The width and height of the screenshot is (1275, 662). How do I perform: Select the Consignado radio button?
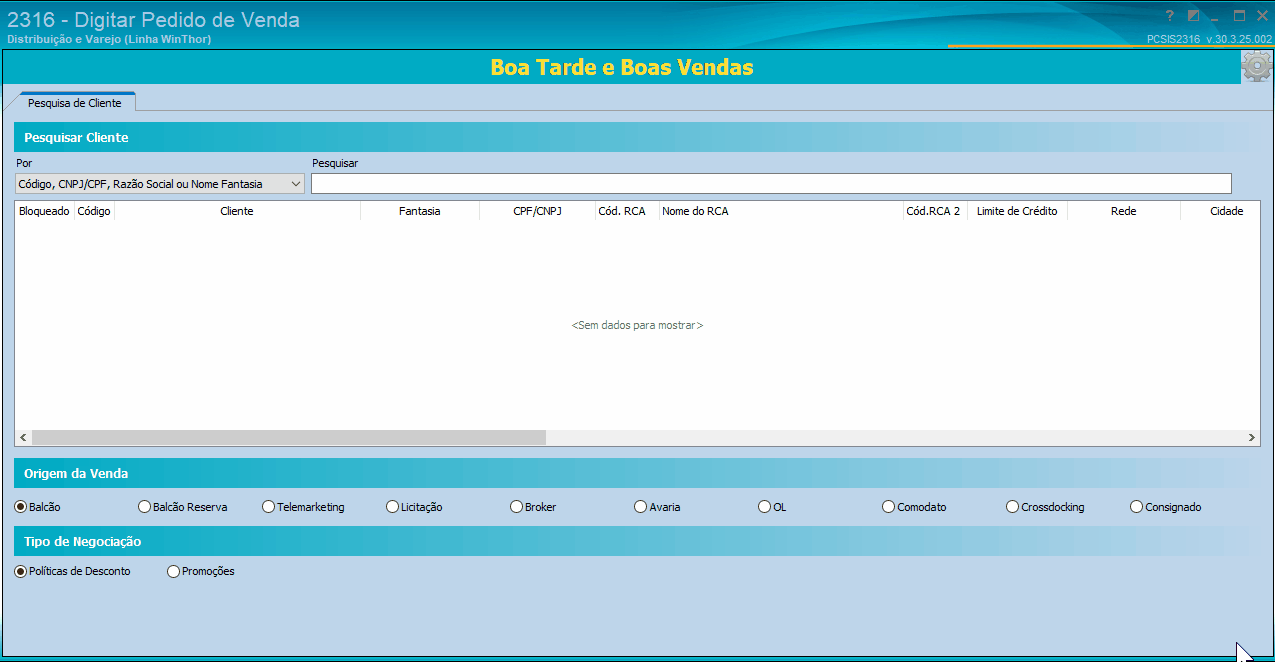1166,507
